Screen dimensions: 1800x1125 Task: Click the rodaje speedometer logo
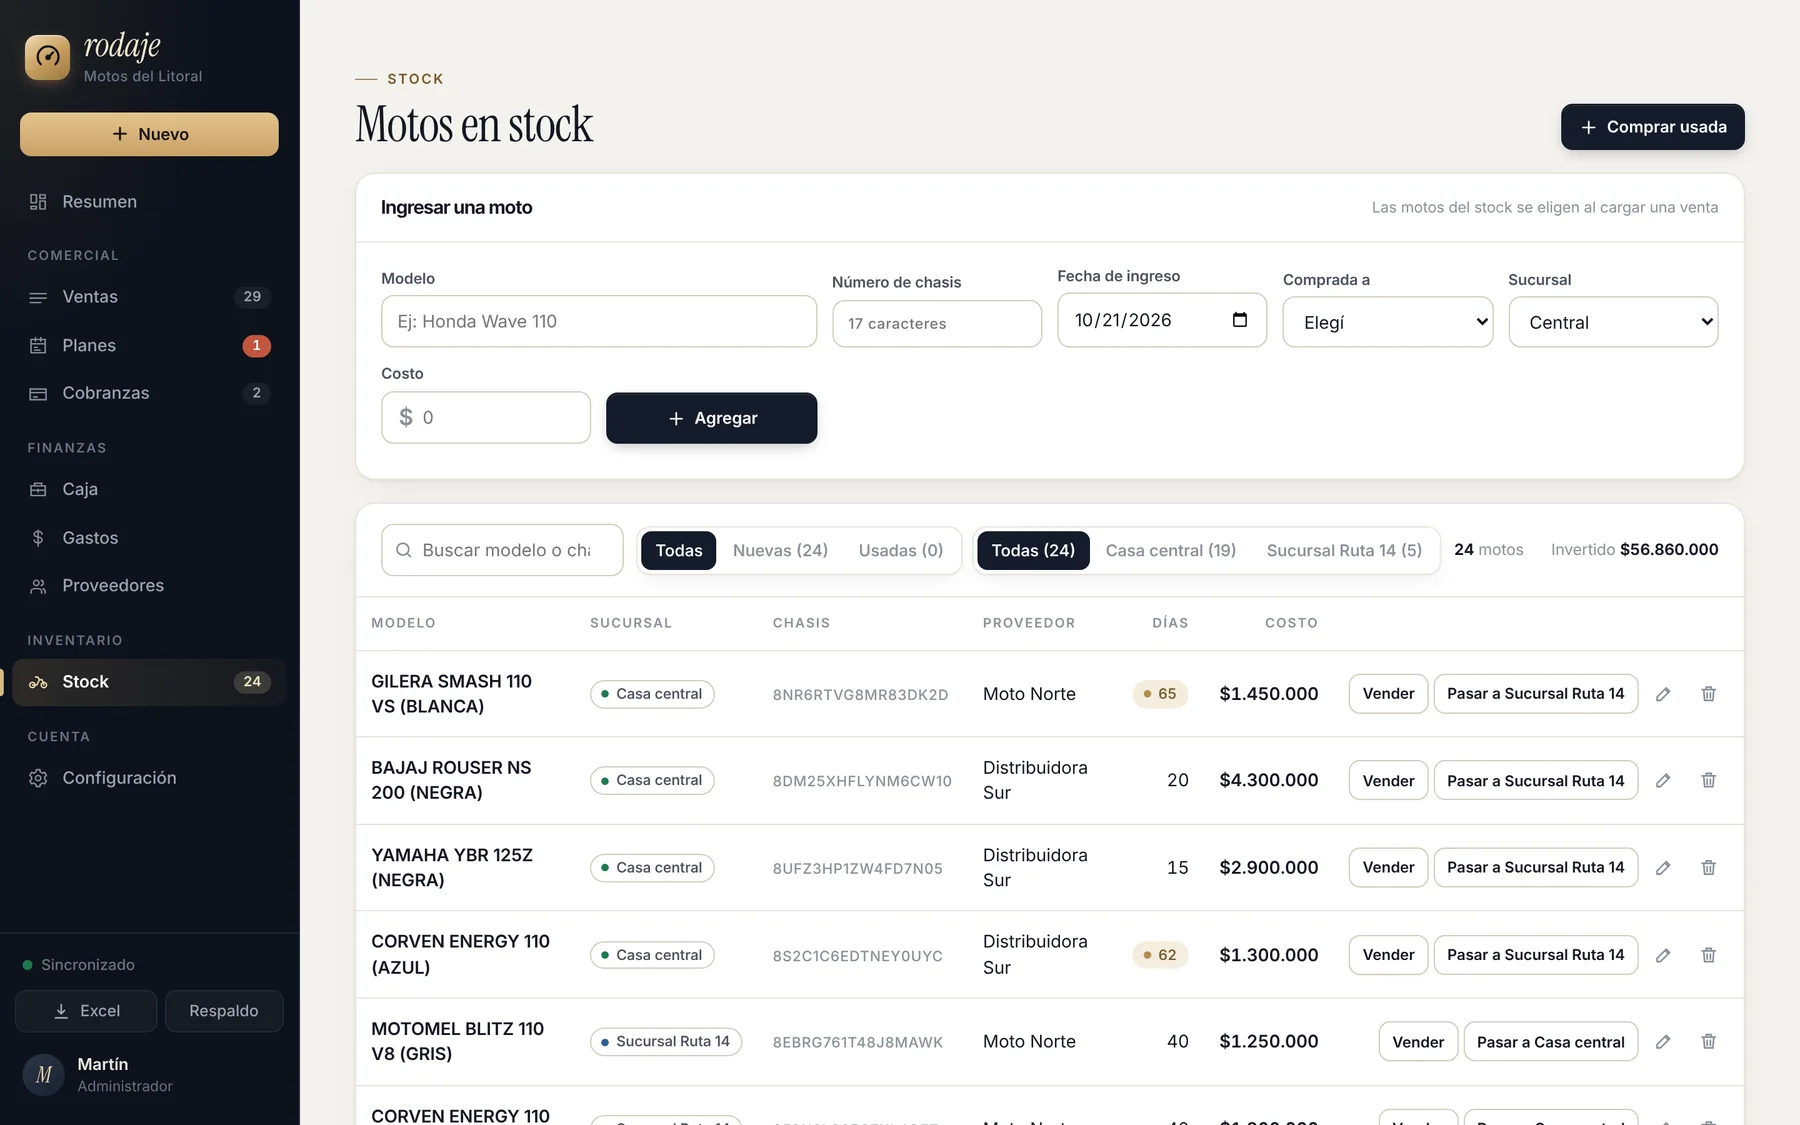(47, 58)
